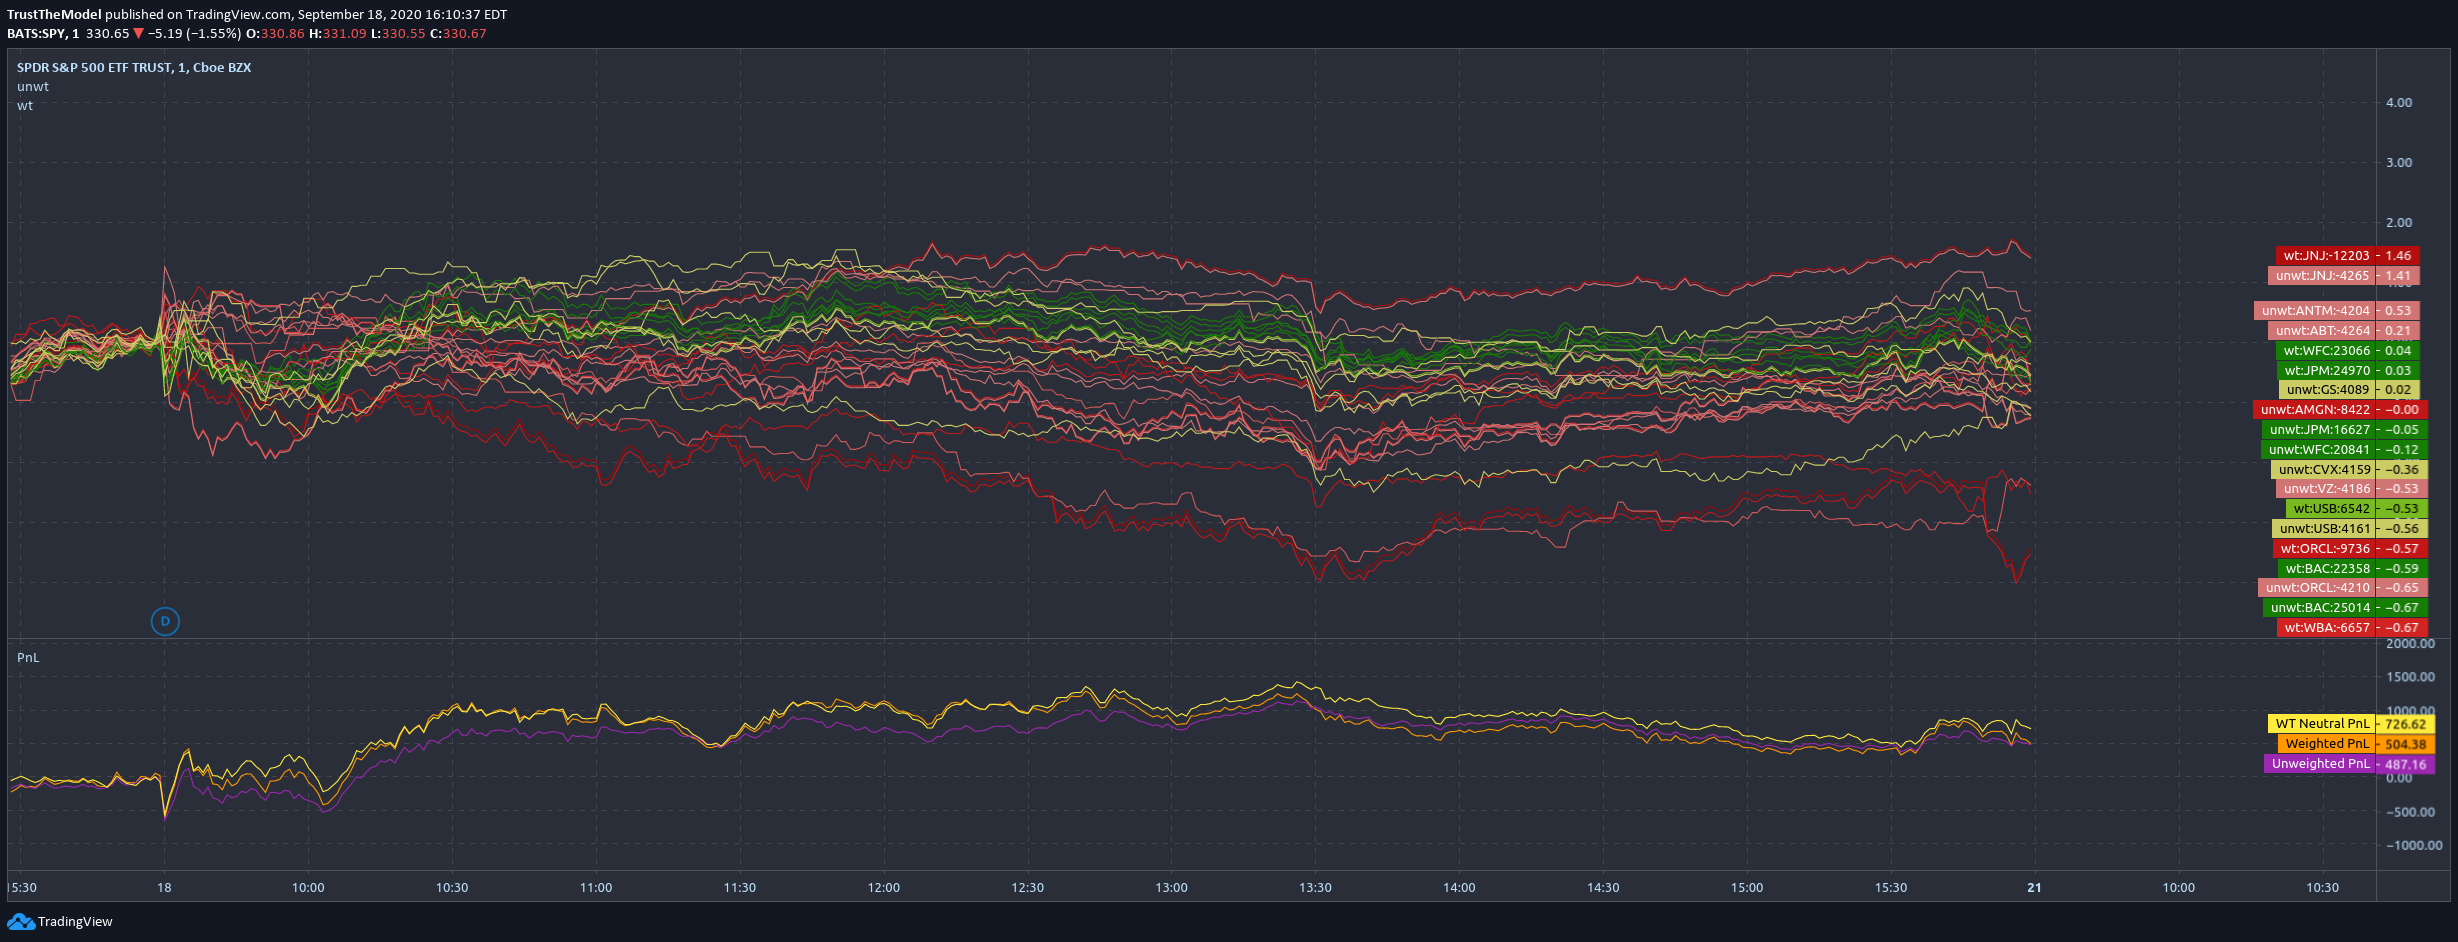
Task: Click the SPDR S&P 500 ETF TRUST title
Action: pyautogui.click(x=134, y=67)
